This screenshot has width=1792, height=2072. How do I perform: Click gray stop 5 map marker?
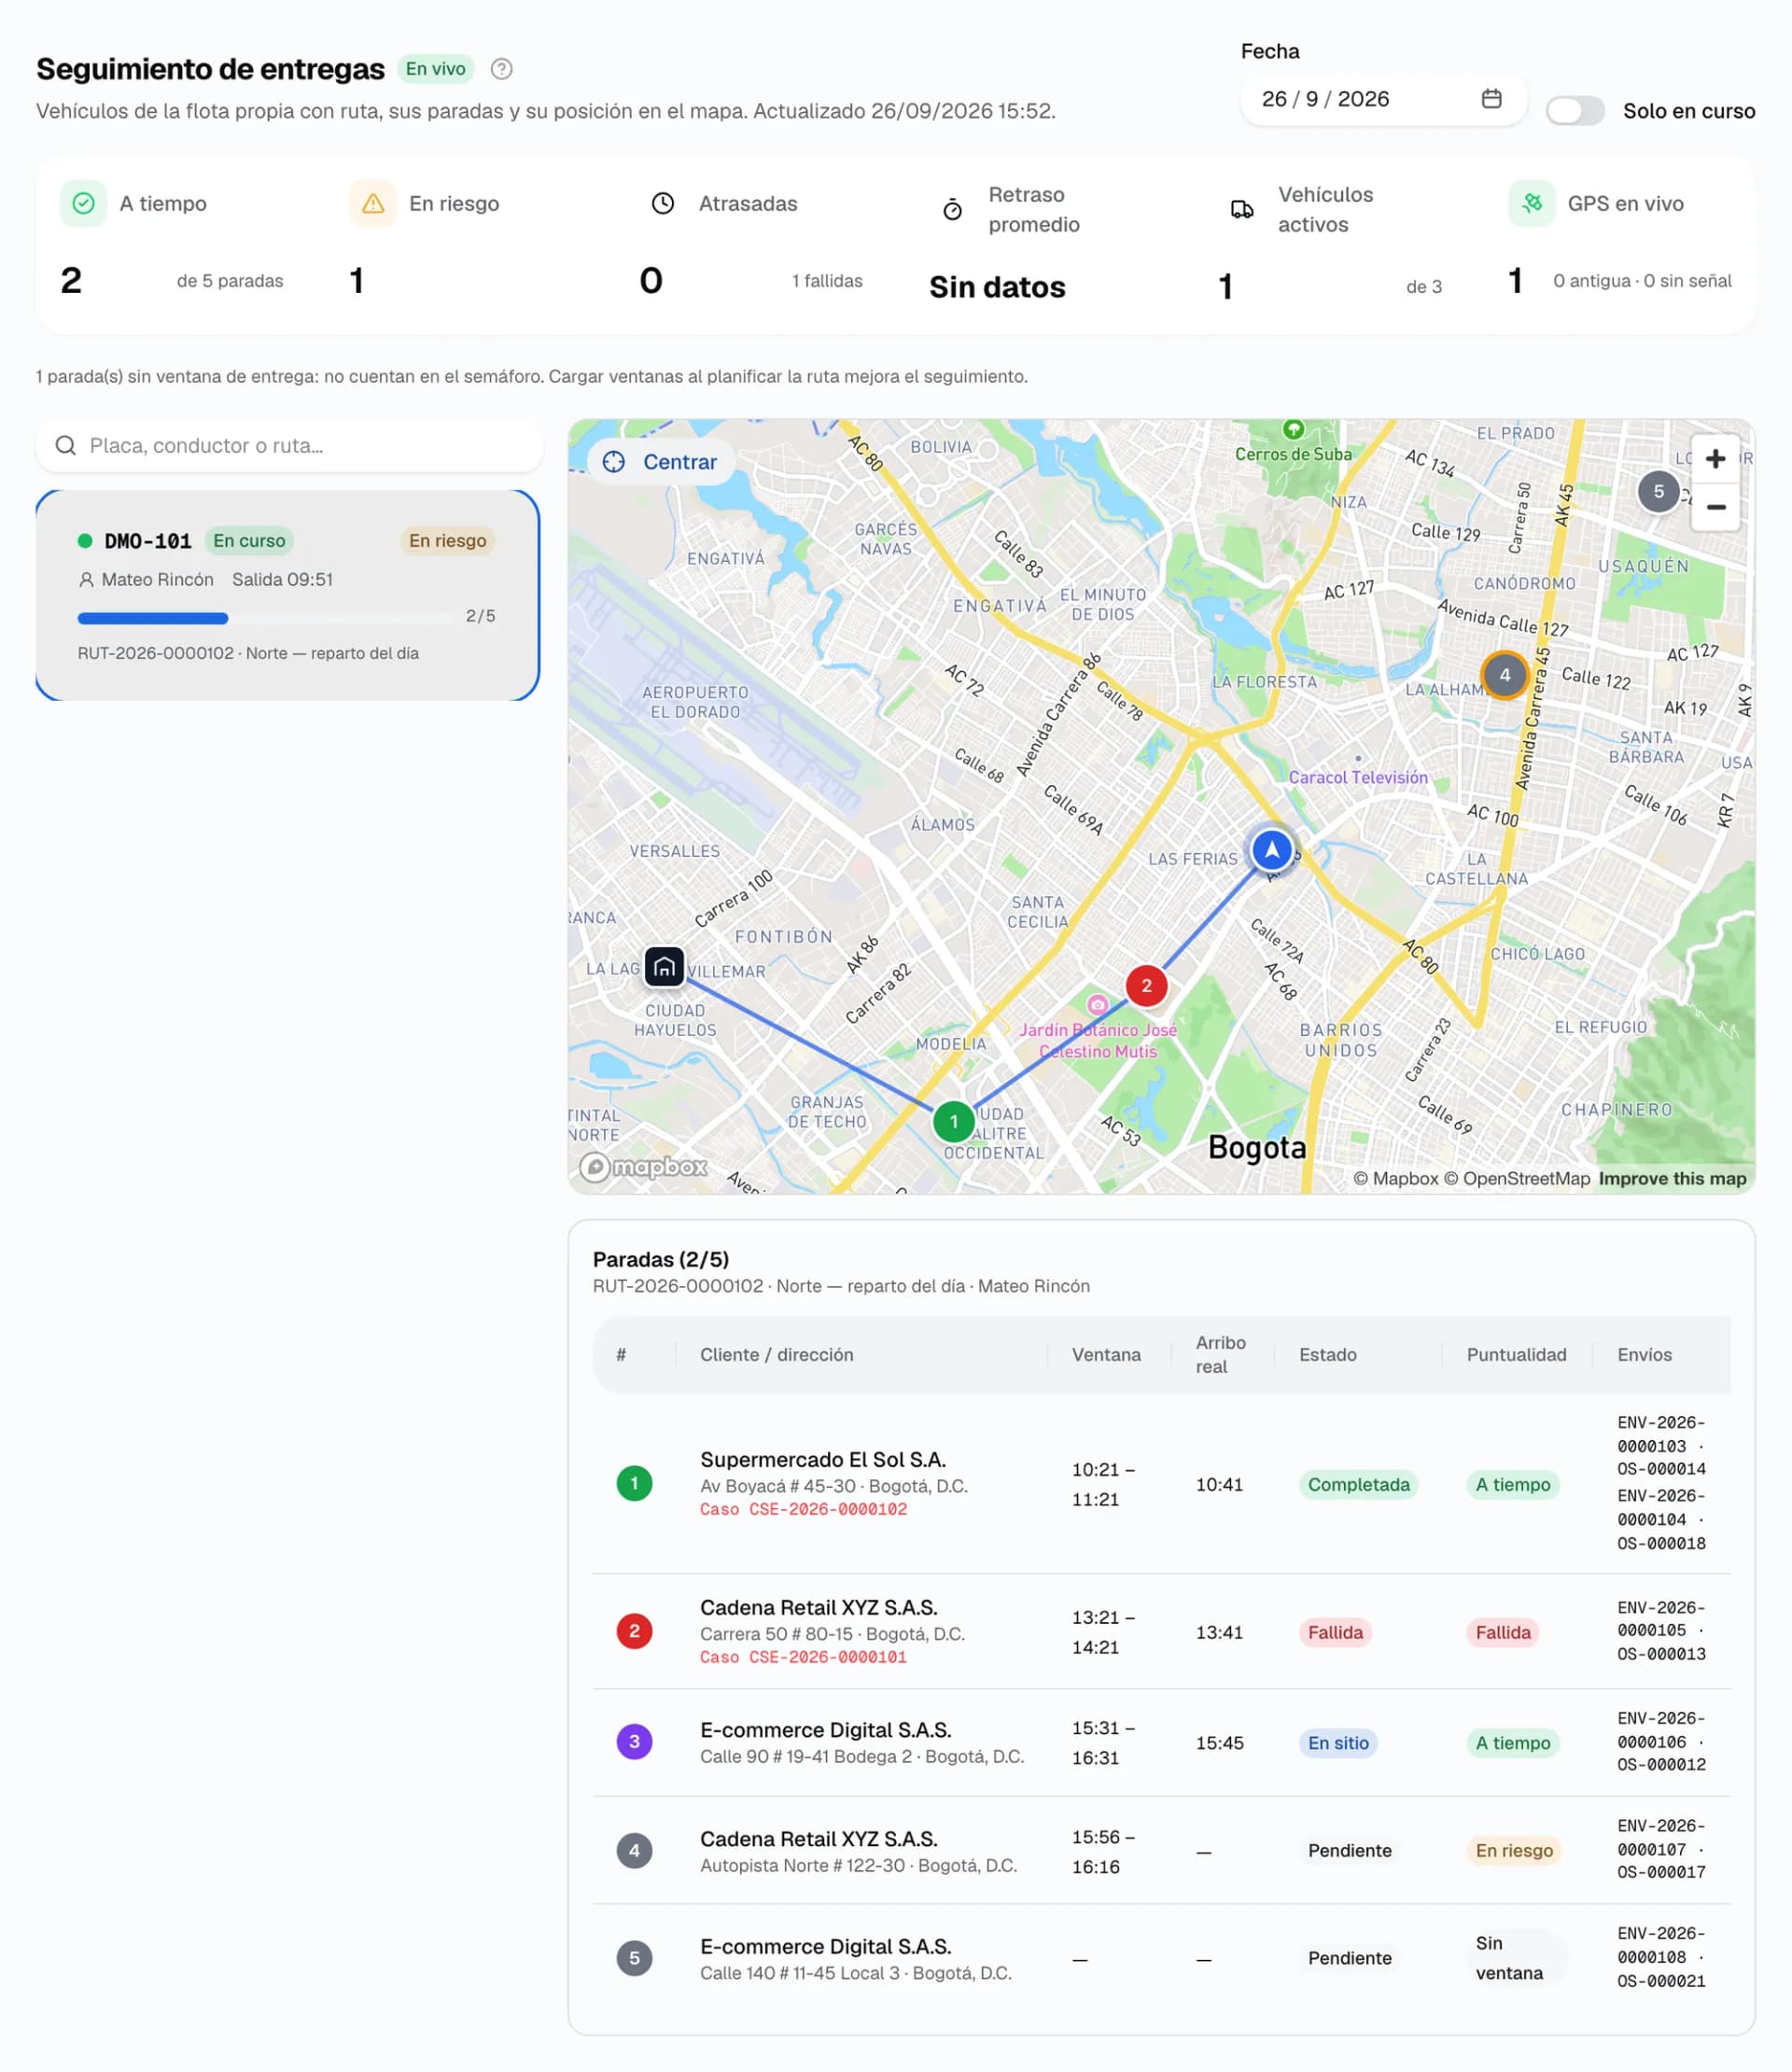point(1658,491)
